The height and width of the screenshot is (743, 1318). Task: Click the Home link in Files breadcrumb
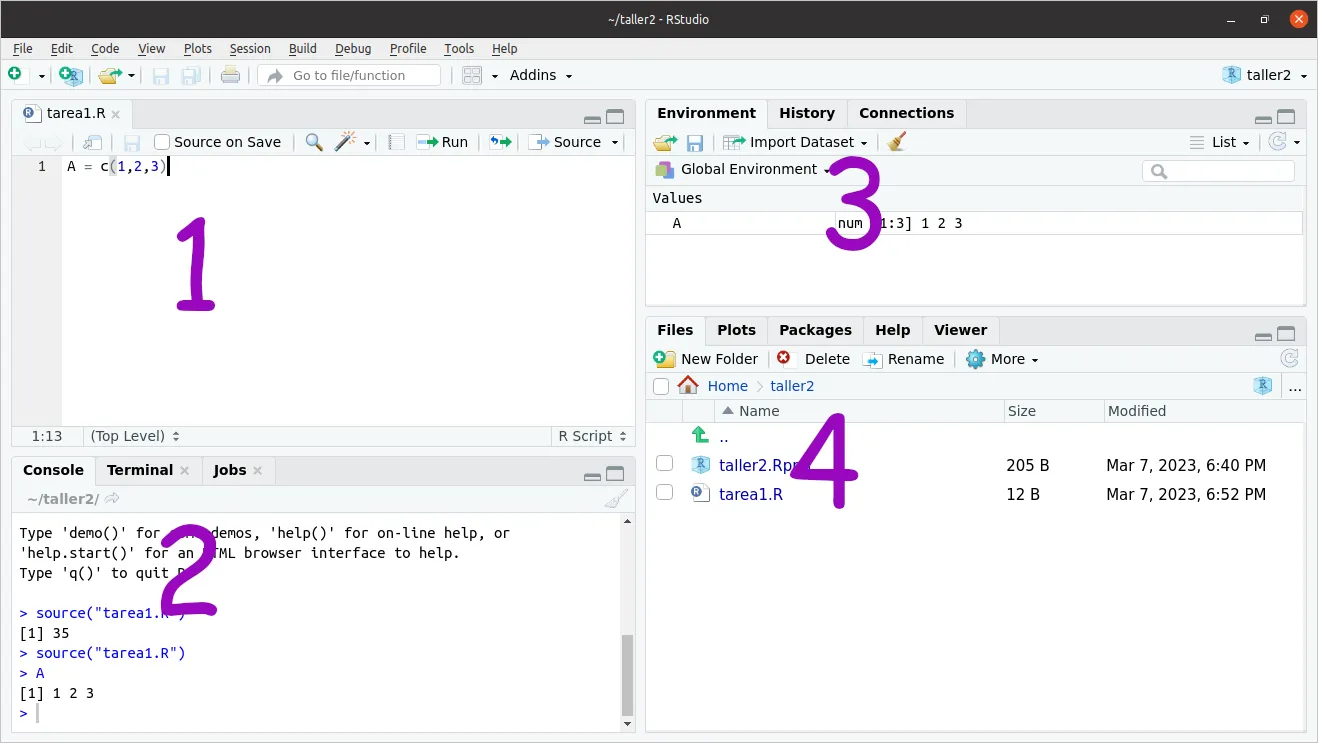point(727,386)
